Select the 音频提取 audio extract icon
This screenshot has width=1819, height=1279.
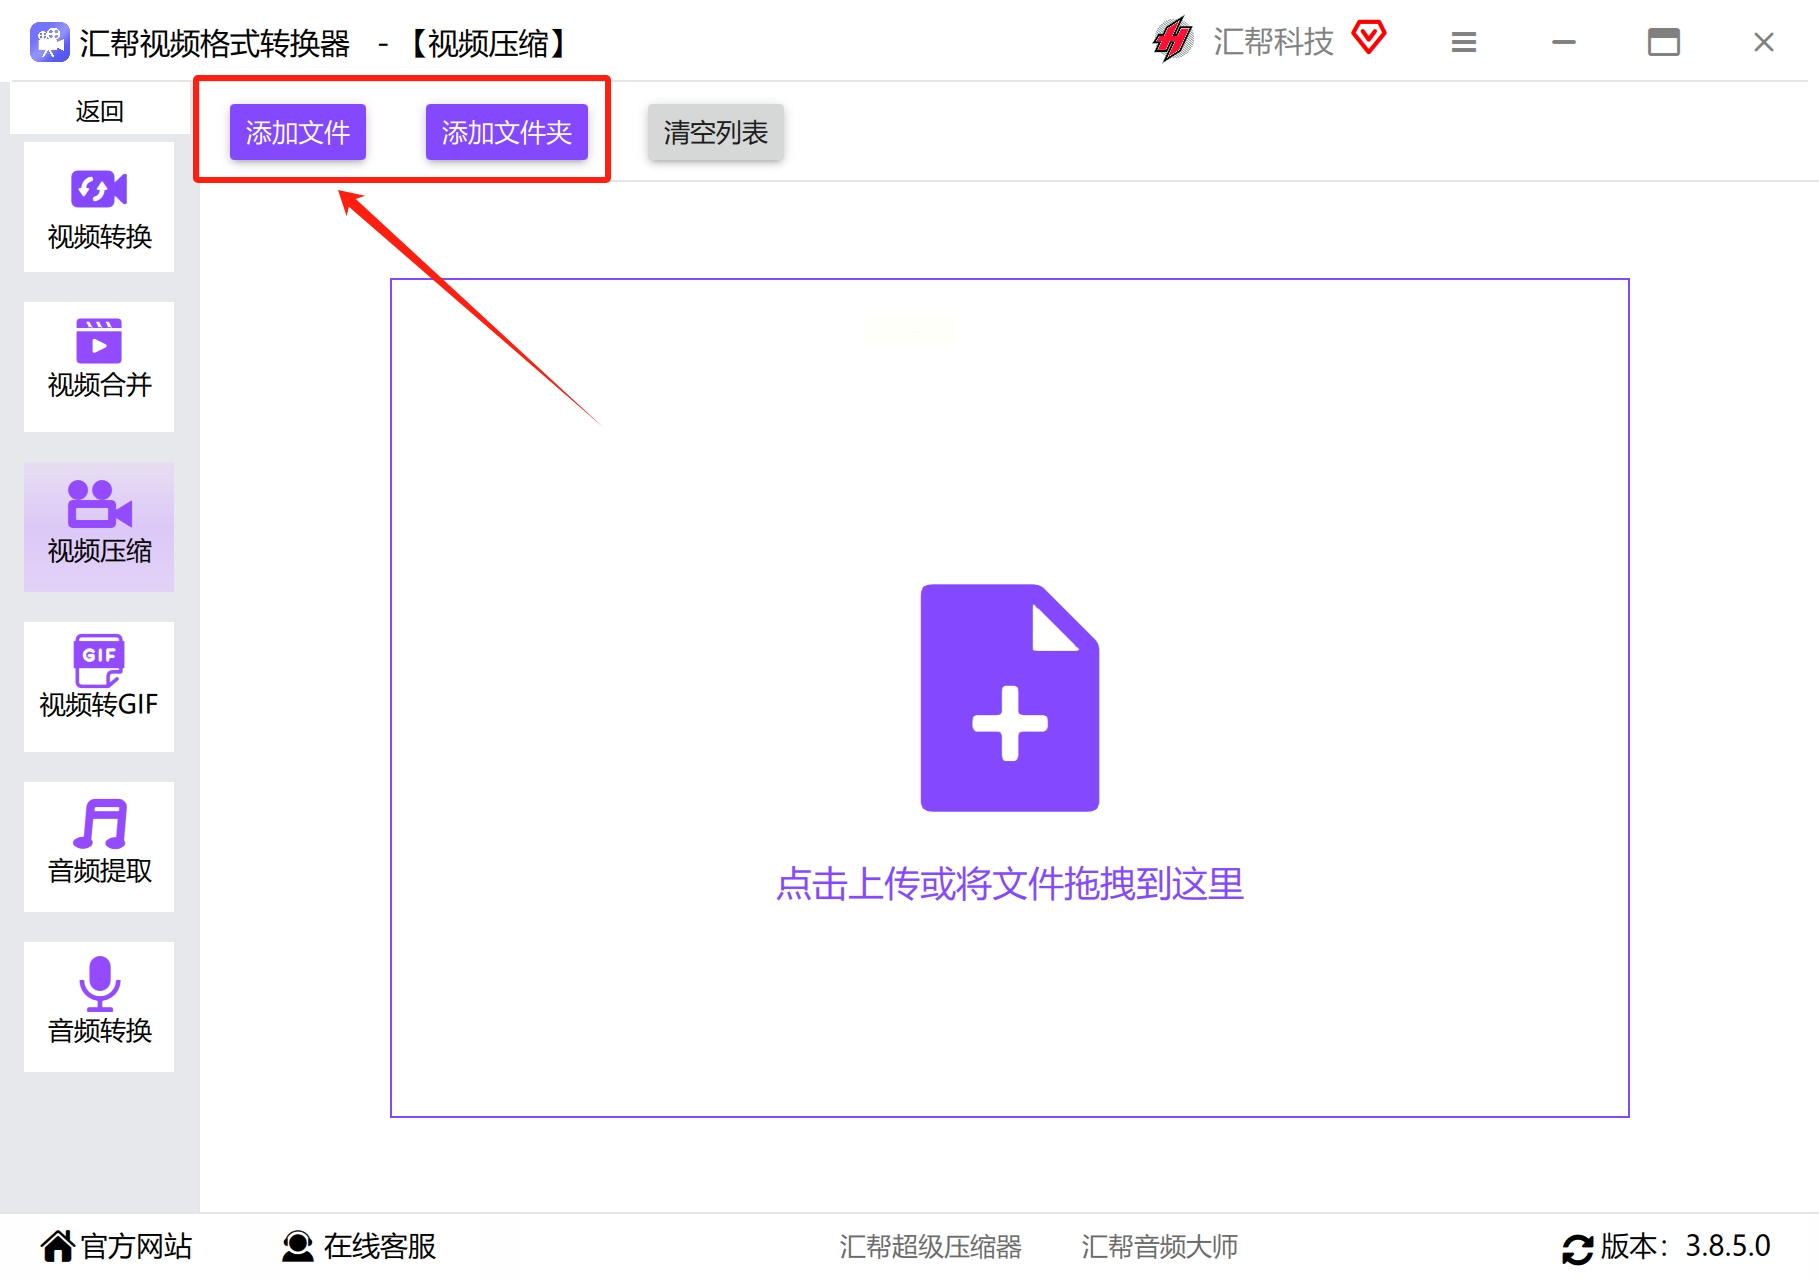100,824
